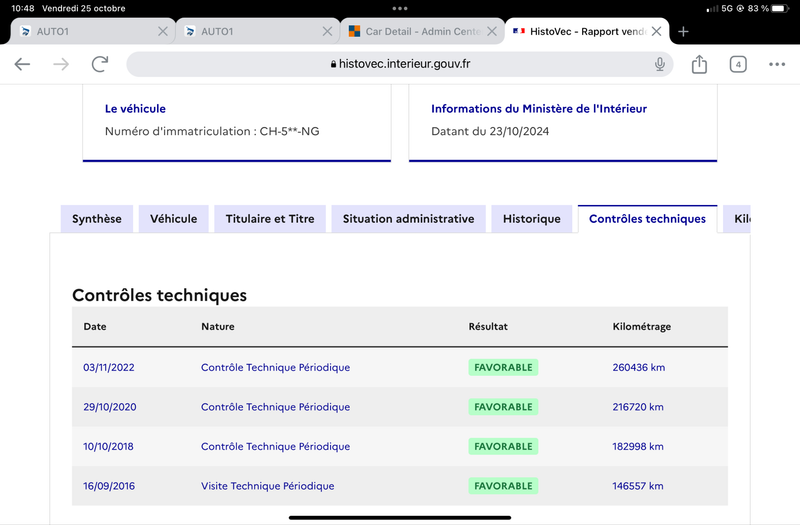Viewport: 800px width, 525px height.
Task: Close the Car Detail - Admin Center tab
Action: tap(492, 32)
